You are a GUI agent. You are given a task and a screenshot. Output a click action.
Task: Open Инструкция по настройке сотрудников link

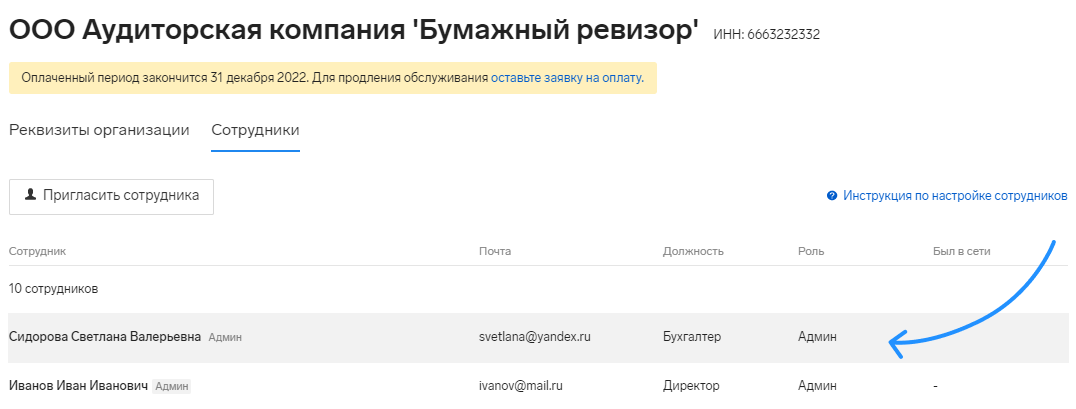tap(955, 196)
